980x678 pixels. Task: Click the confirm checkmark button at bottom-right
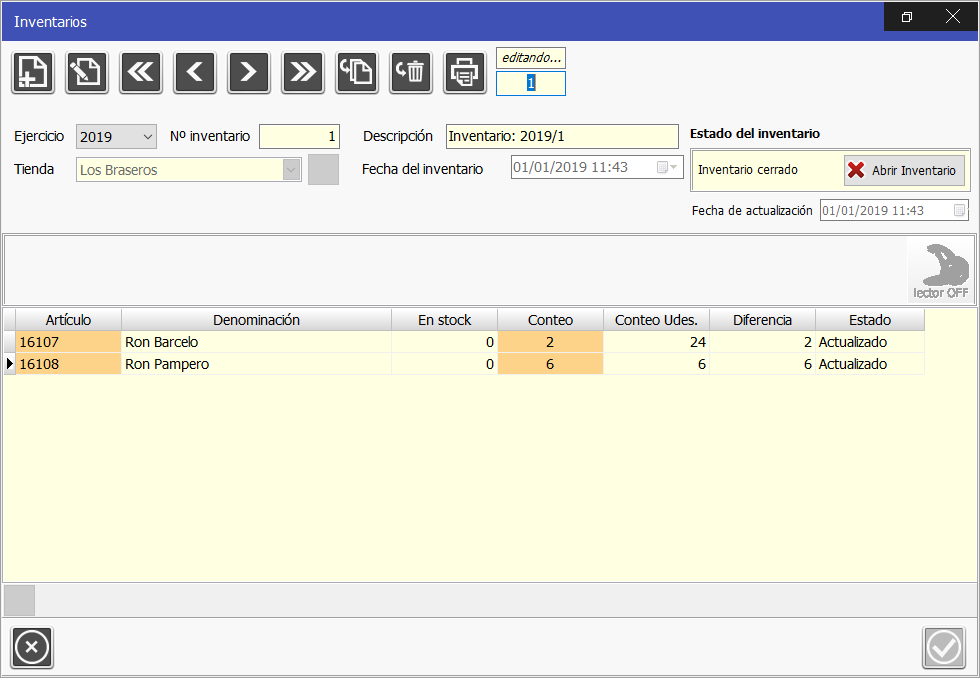[x=943, y=648]
